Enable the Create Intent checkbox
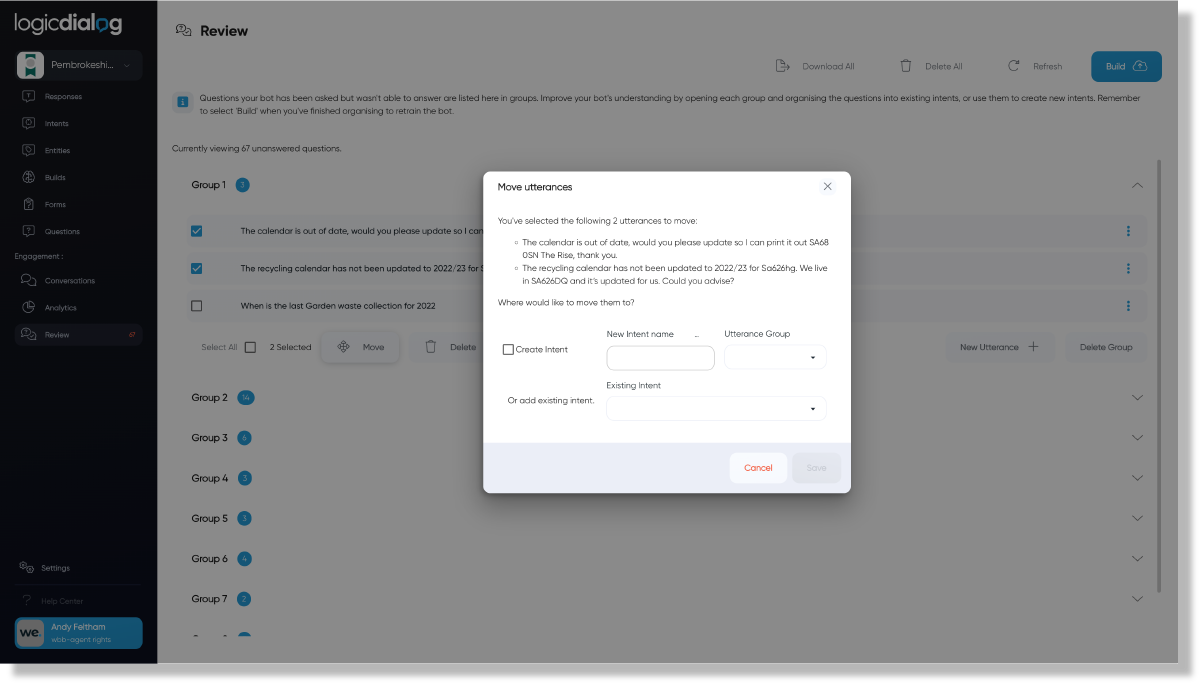The height and width of the screenshot is (685, 1201). point(508,349)
